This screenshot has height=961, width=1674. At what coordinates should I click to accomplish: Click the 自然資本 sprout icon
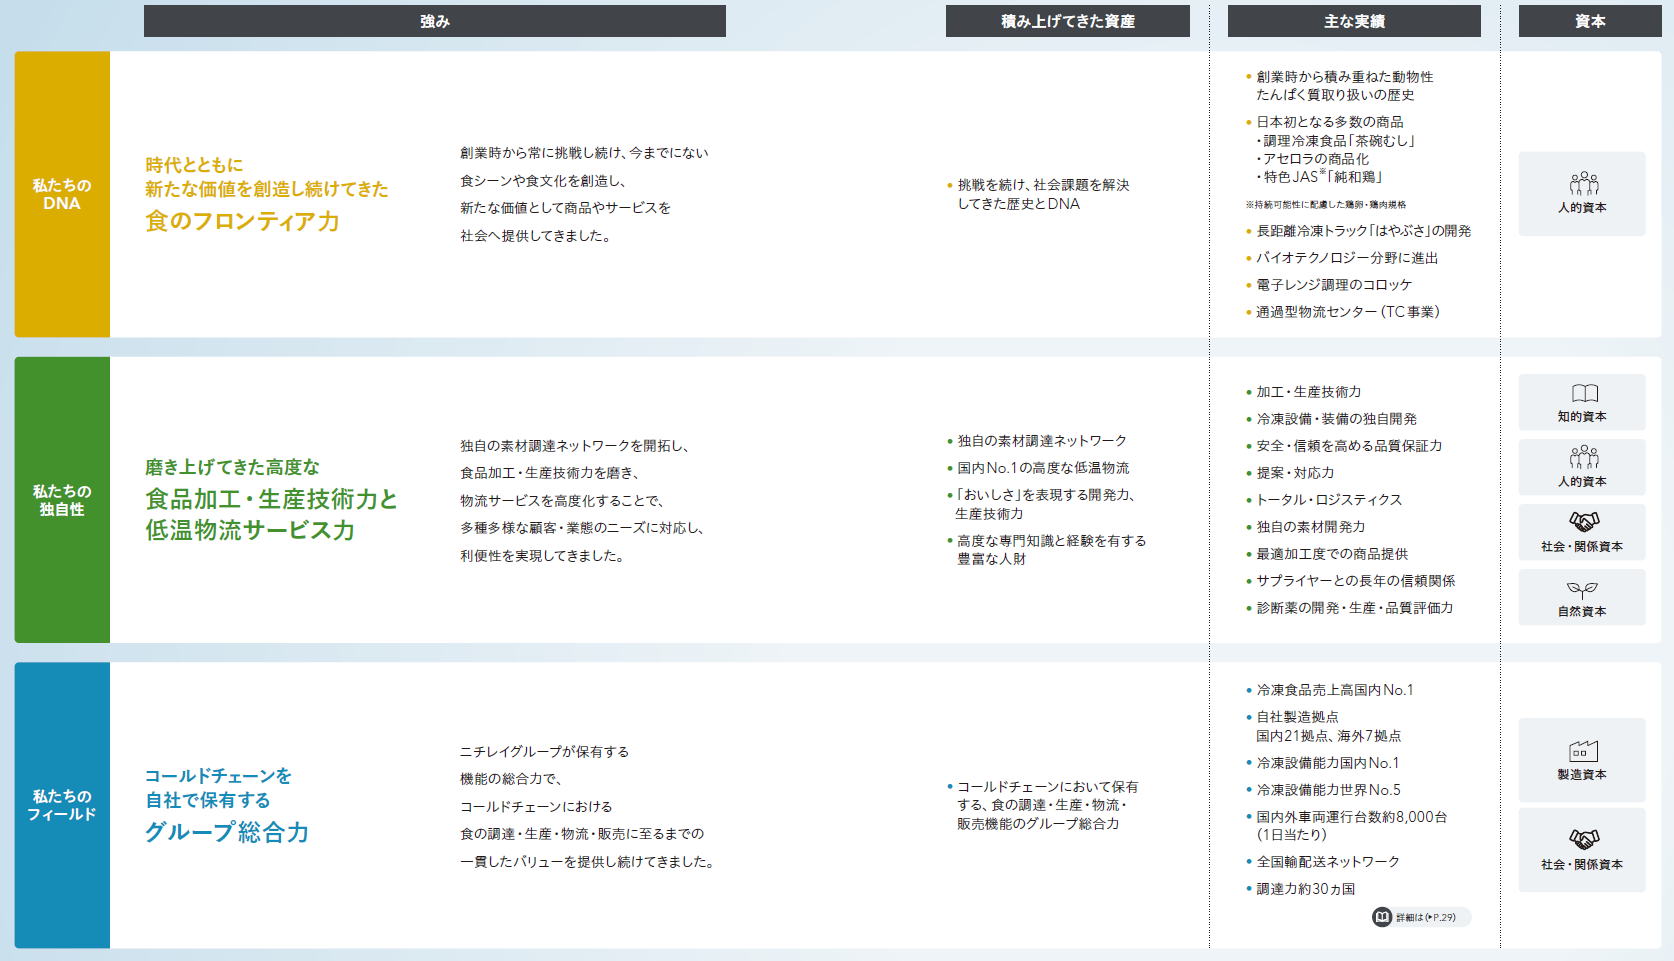[x=1582, y=590]
